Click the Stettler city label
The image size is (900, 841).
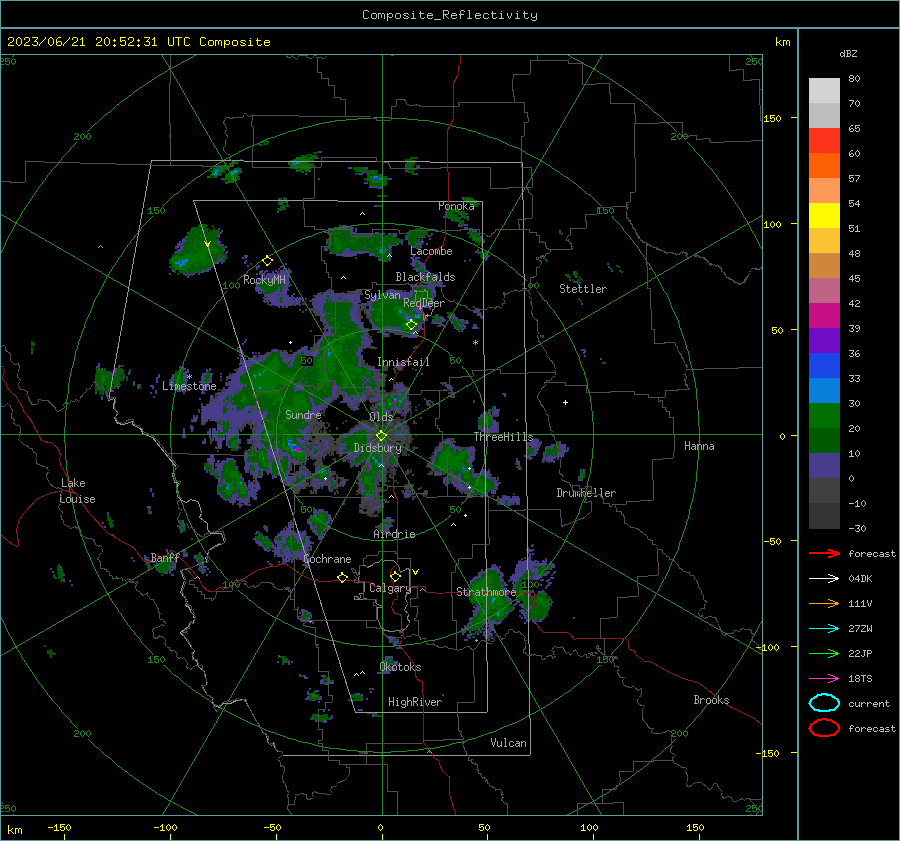(x=583, y=289)
